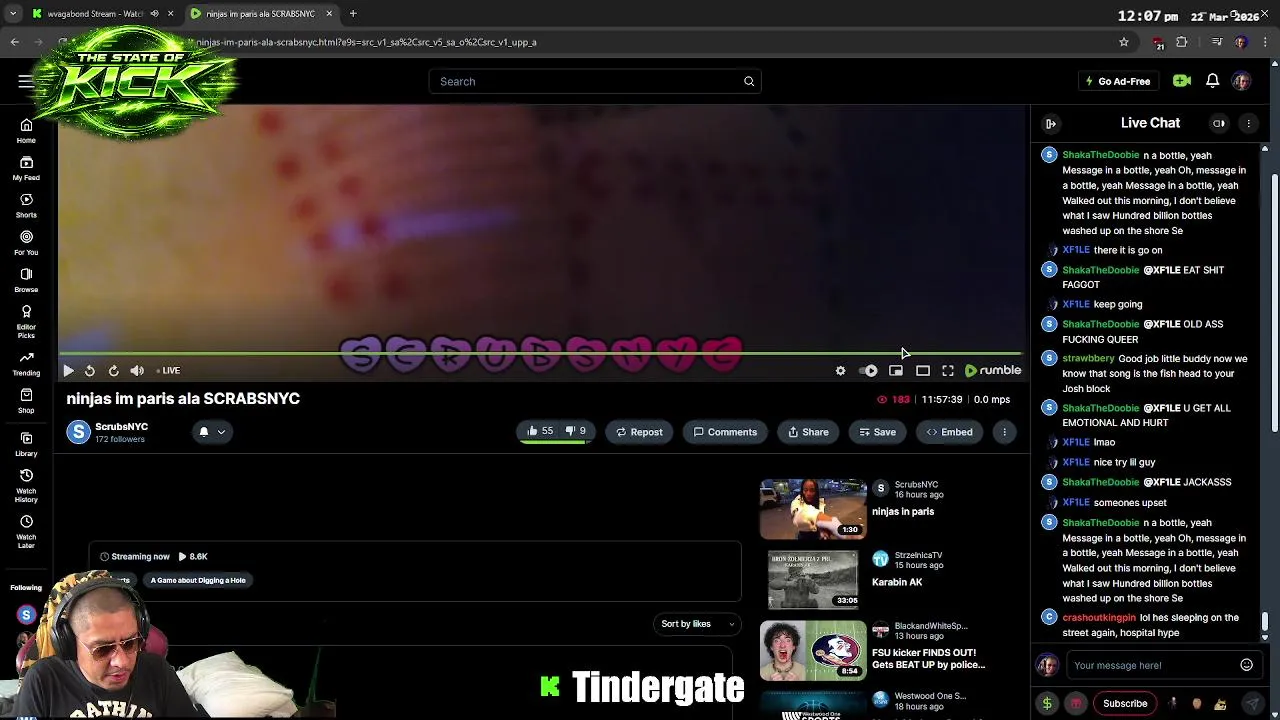Click the video progress bar

(x=540, y=353)
